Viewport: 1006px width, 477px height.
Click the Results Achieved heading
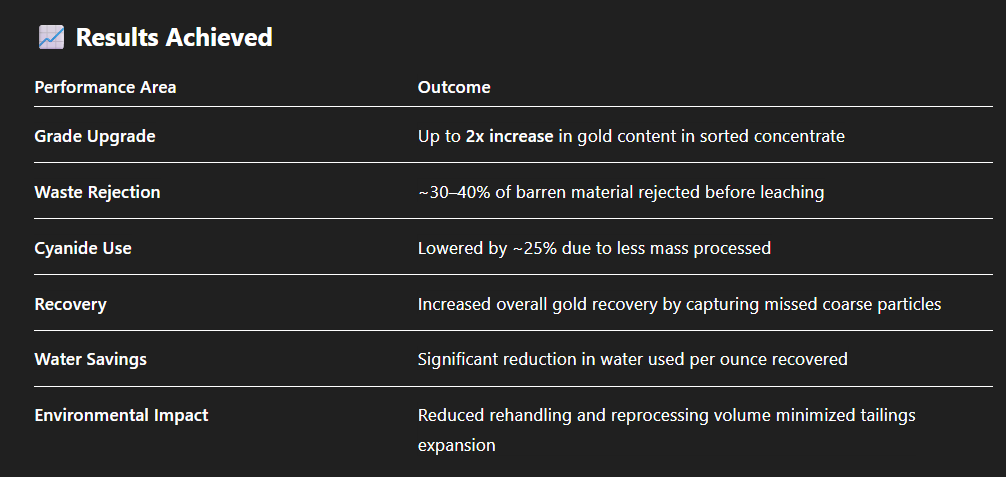coord(174,38)
